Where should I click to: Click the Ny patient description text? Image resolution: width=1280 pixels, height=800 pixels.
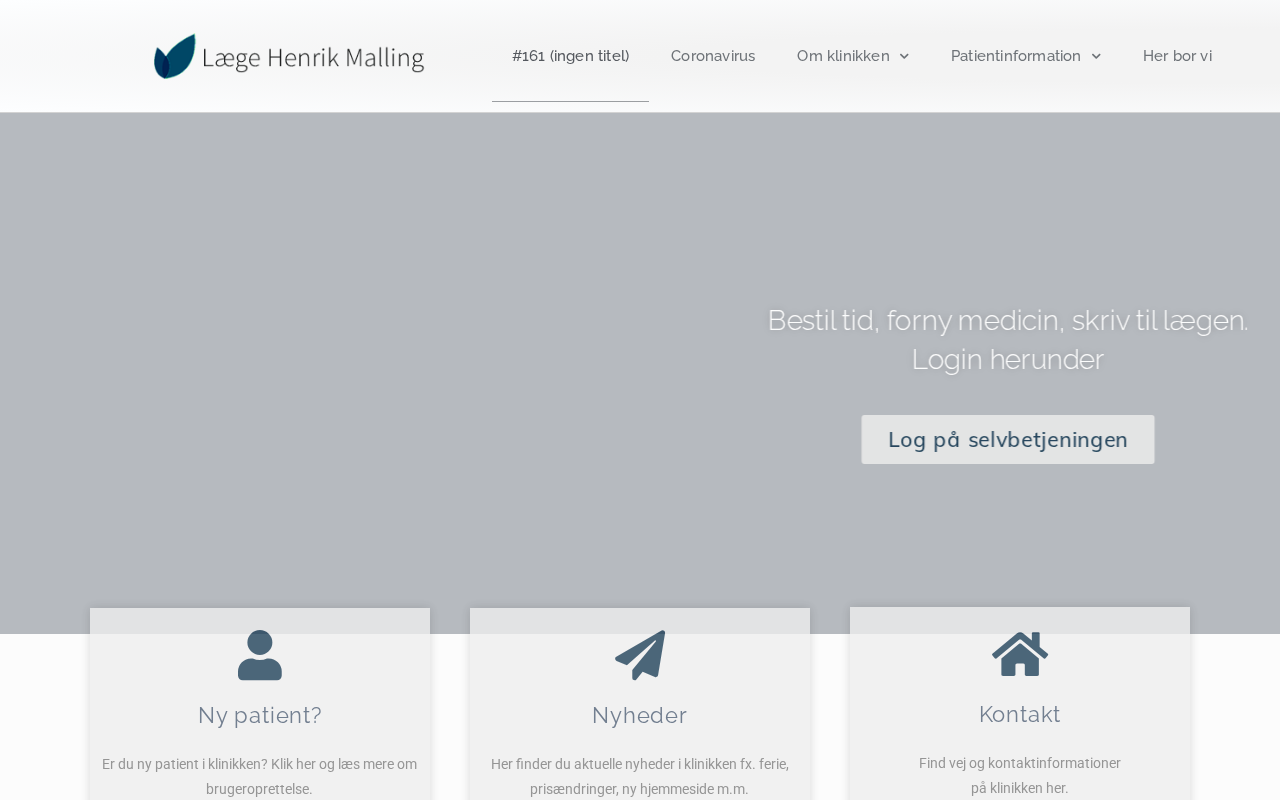pyautogui.click(x=260, y=776)
